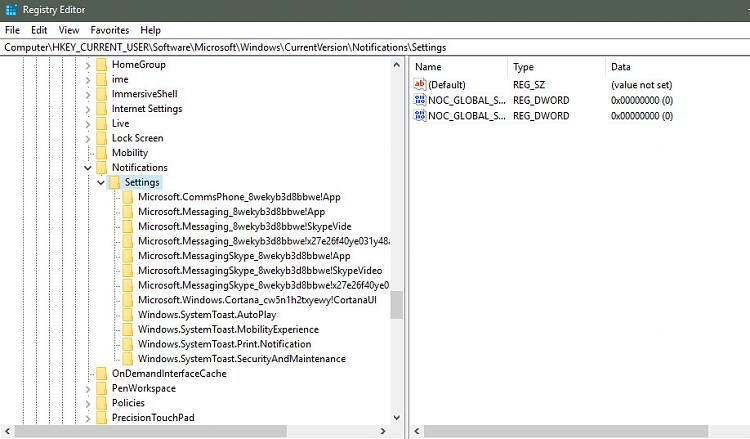Click the second NOC_GLOBAL_S DWORD value icon
Viewport: 750px width, 439px height.
(x=419, y=115)
